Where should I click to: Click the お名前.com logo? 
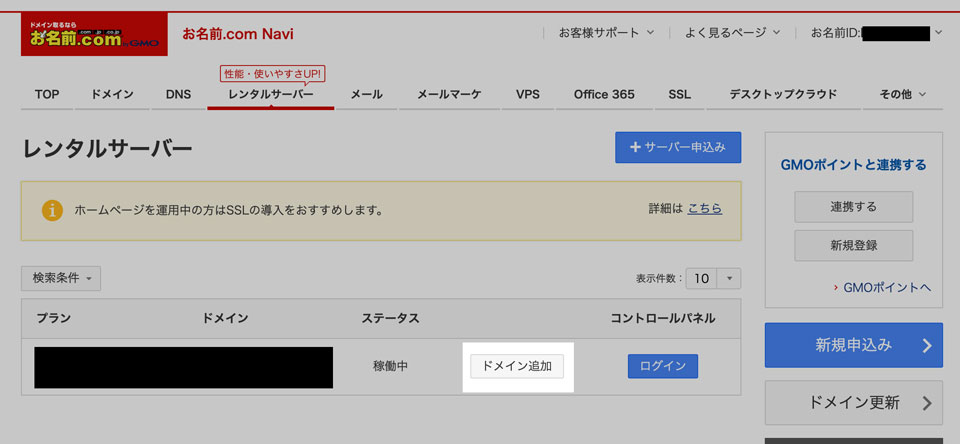tap(94, 34)
